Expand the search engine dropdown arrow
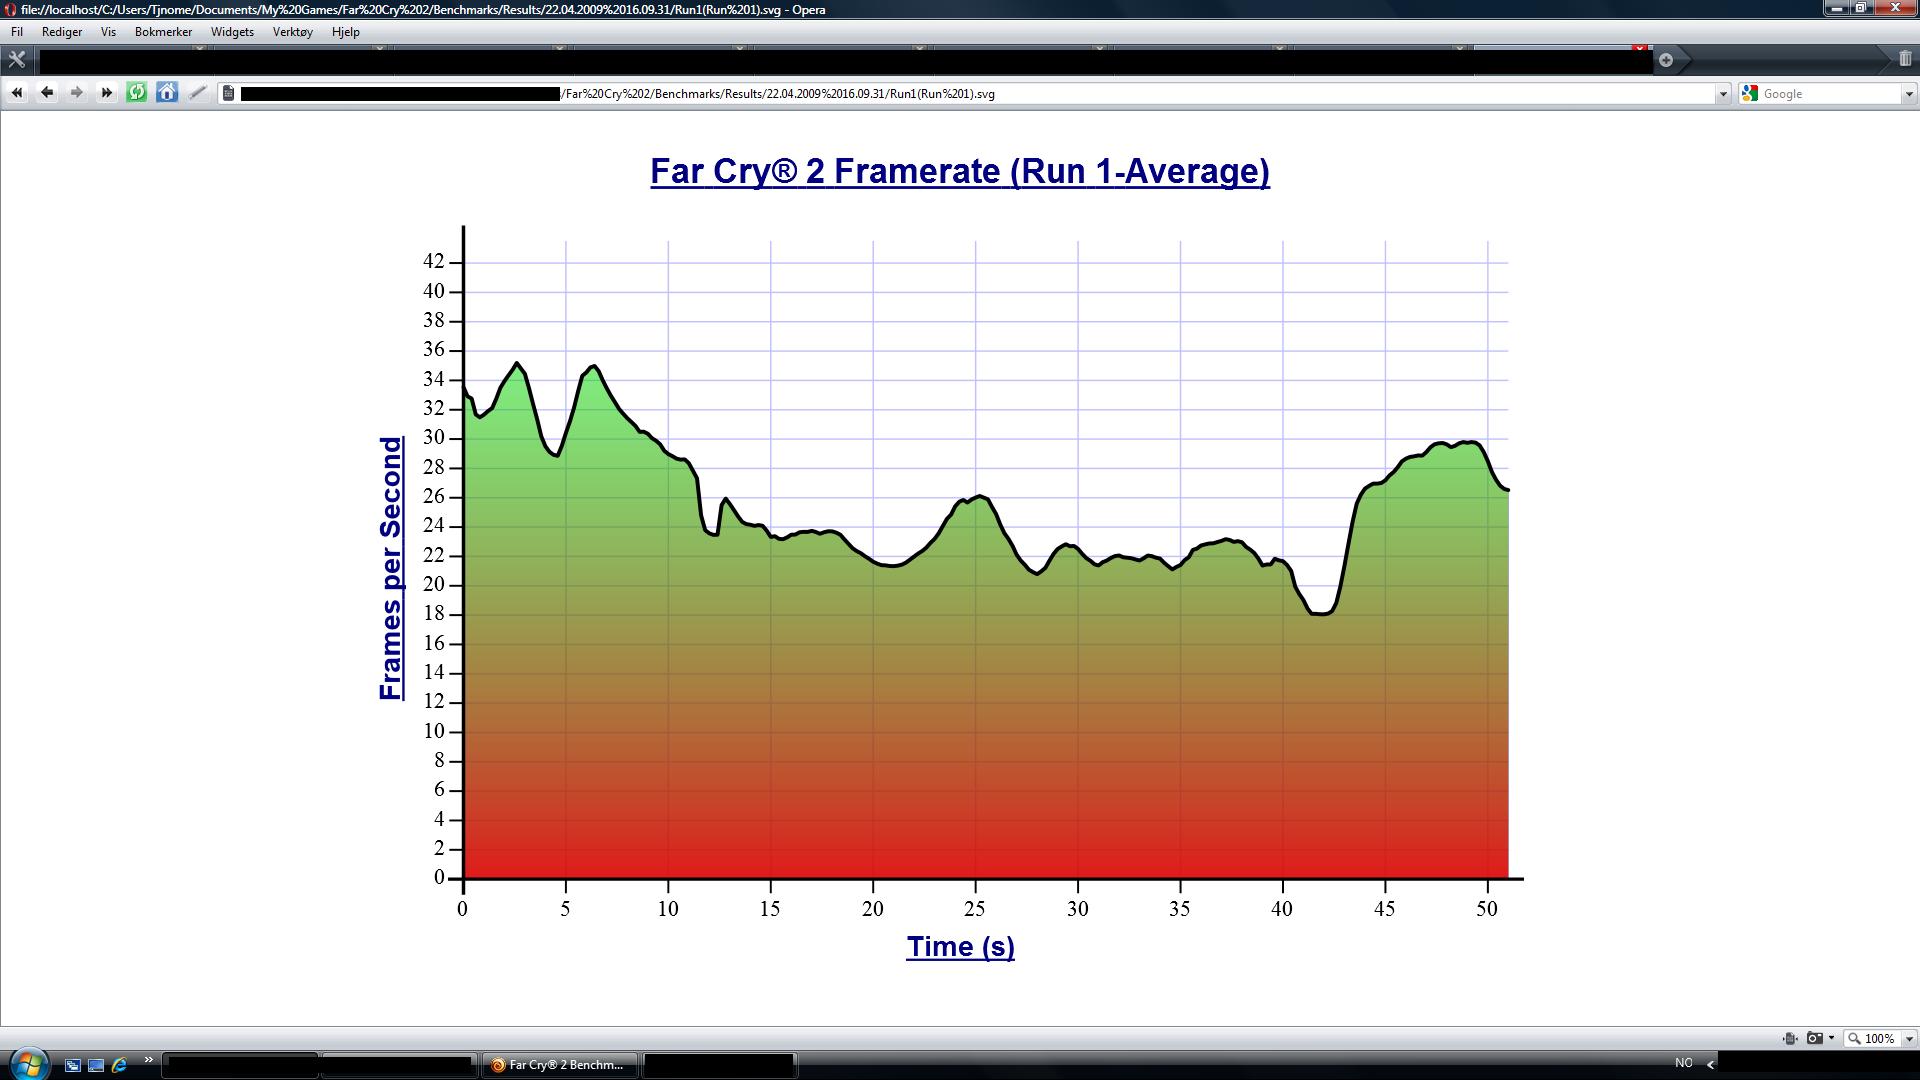The height and width of the screenshot is (1080, 1920). (x=1909, y=94)
